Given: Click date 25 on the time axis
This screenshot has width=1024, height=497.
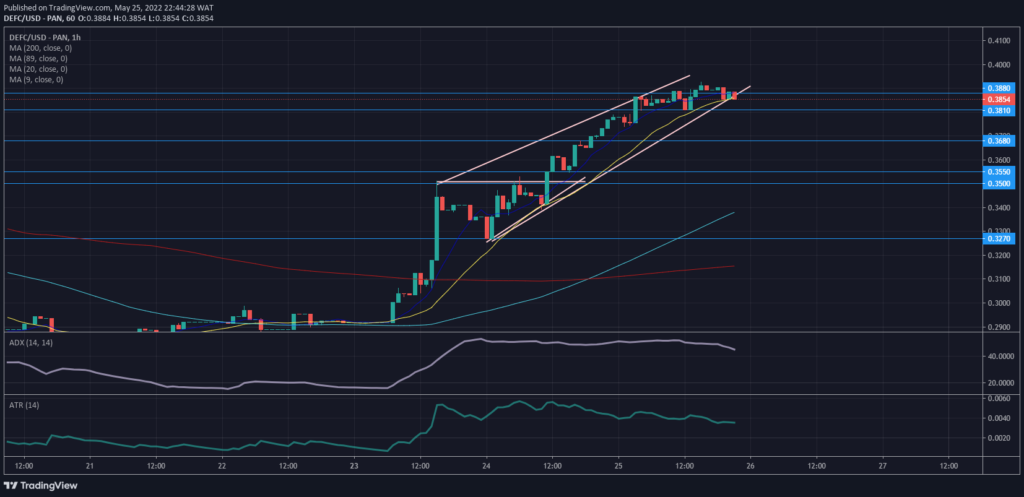Looking at the screenshot, I should coord(618,466).
